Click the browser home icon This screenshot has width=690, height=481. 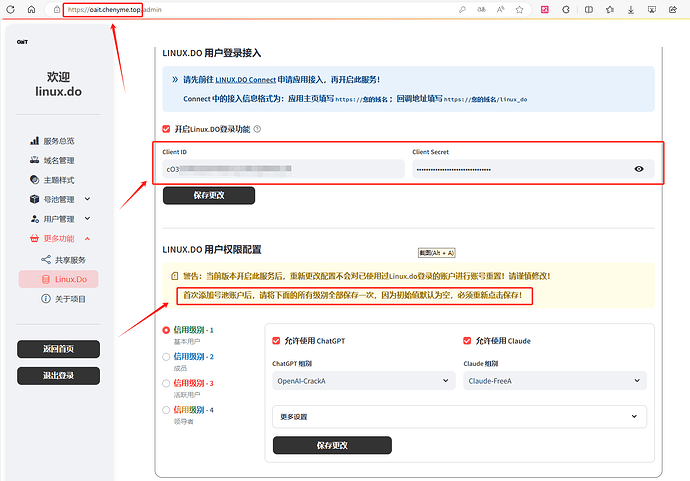31,9
